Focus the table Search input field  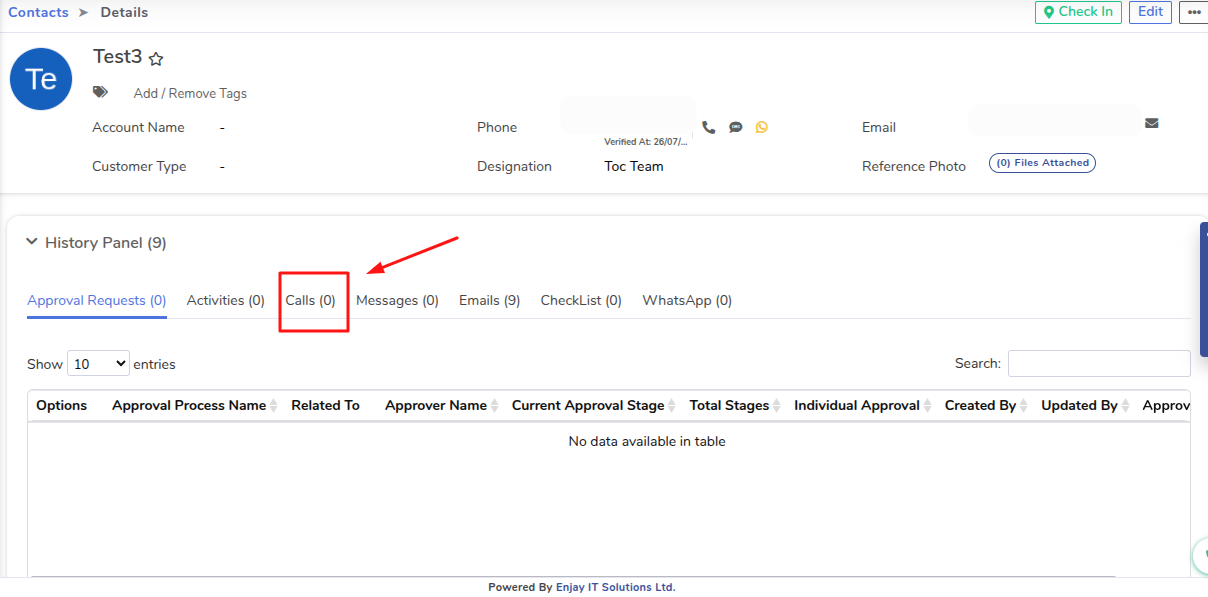1098,364
